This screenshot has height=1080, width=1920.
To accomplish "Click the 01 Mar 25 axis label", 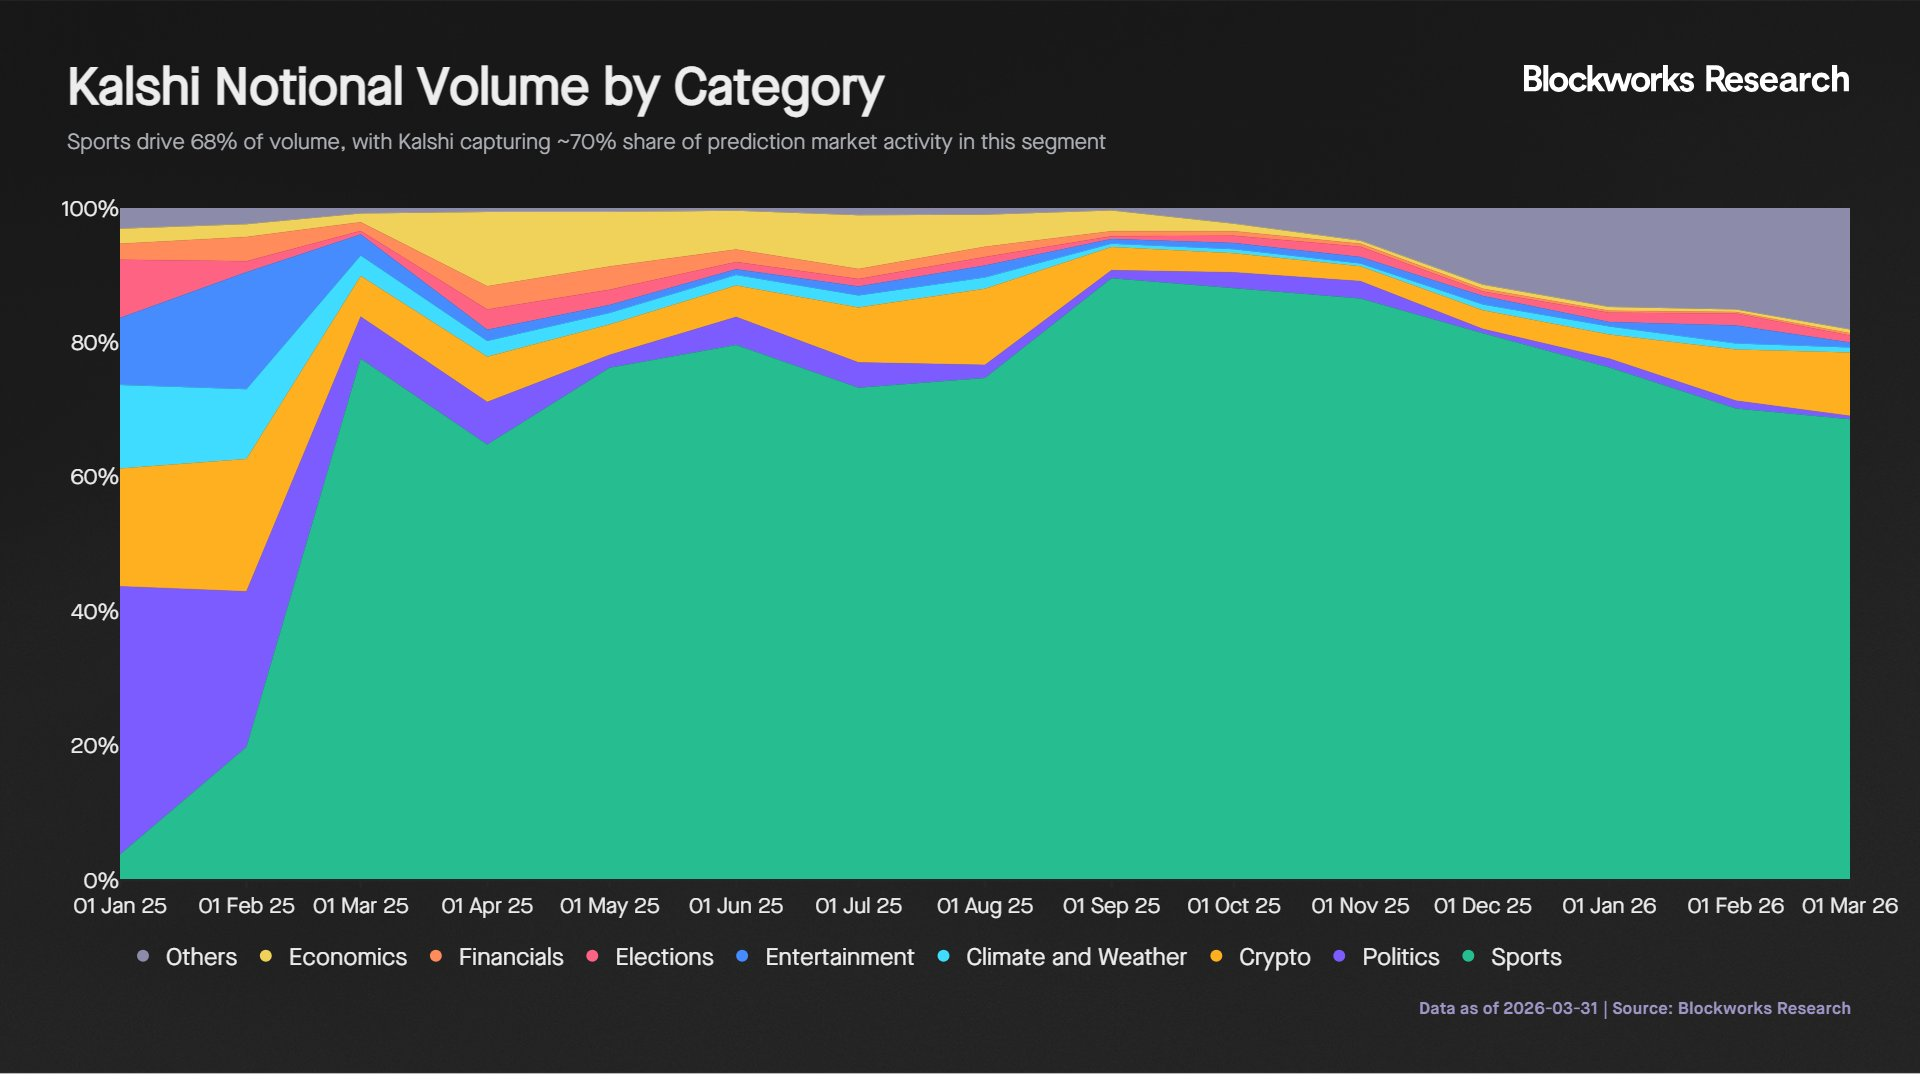I will click(x=360, y=906).
